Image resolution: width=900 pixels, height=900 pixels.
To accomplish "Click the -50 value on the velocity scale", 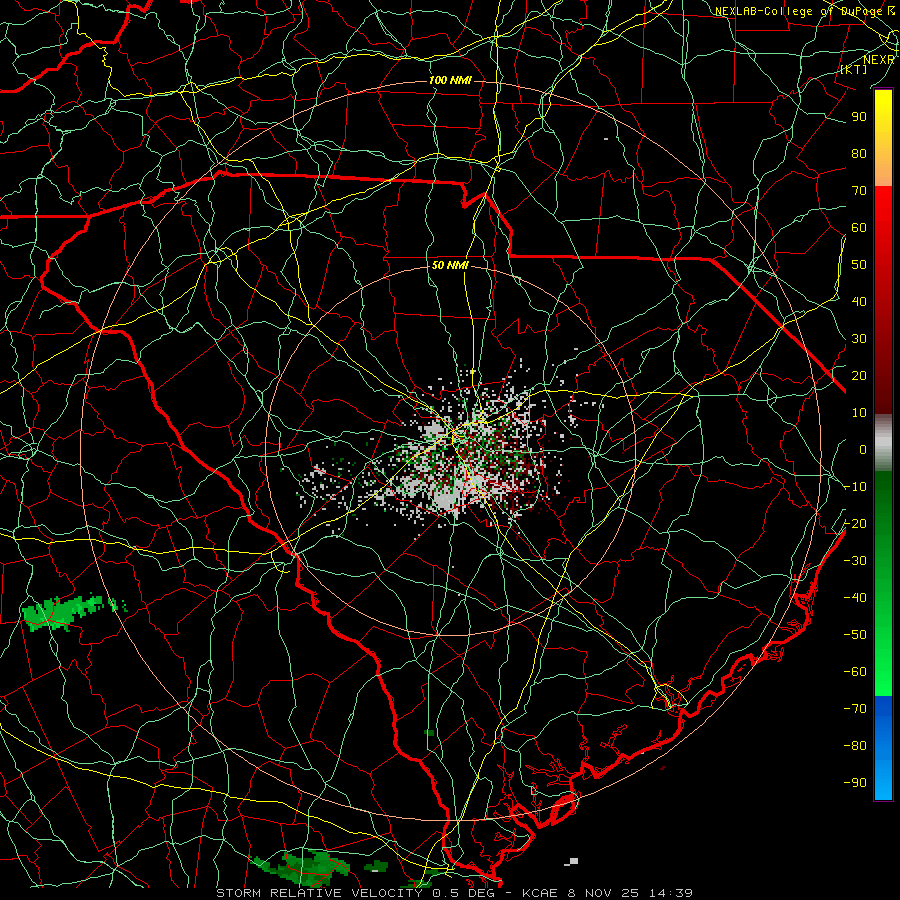I will [x=855, y=634].
